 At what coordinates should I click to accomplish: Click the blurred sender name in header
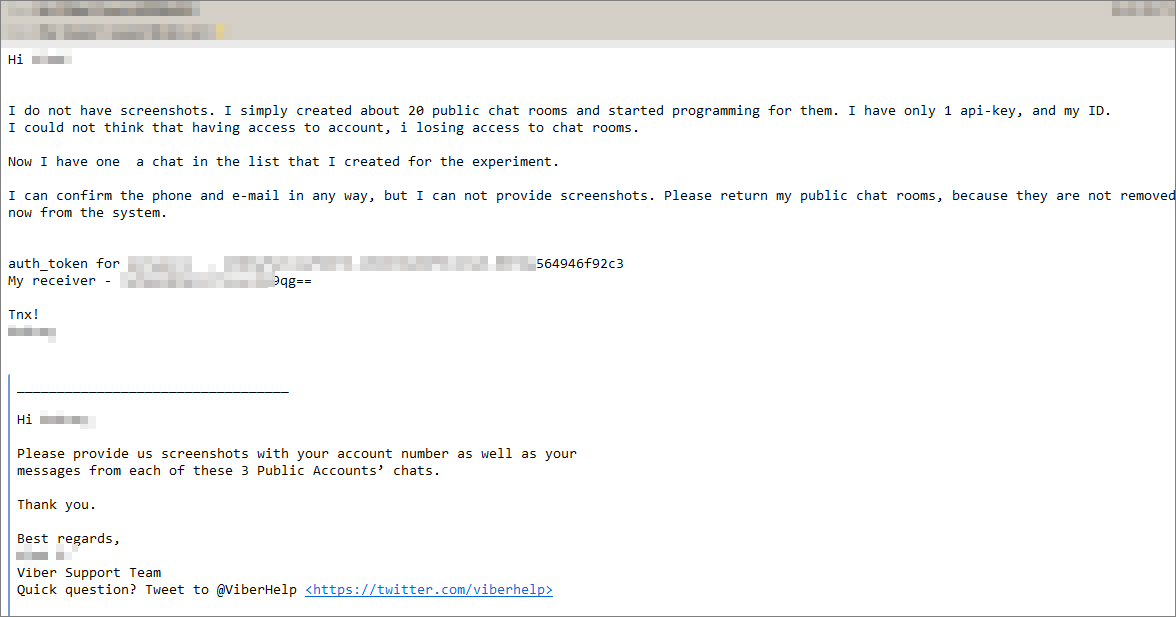[105, 10]
